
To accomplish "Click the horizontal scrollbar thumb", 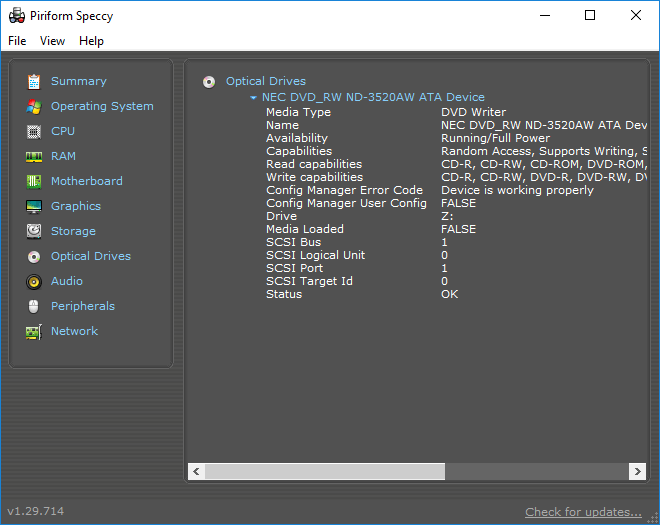I will click(x=325, y=471).
